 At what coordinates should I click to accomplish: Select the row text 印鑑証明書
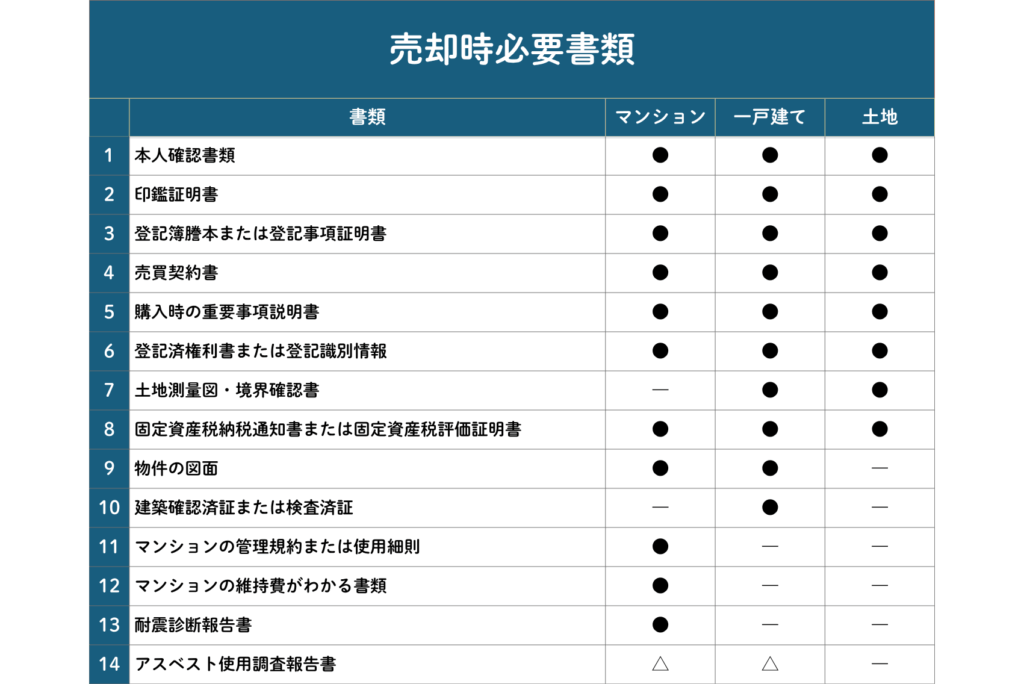click(176, 195)
